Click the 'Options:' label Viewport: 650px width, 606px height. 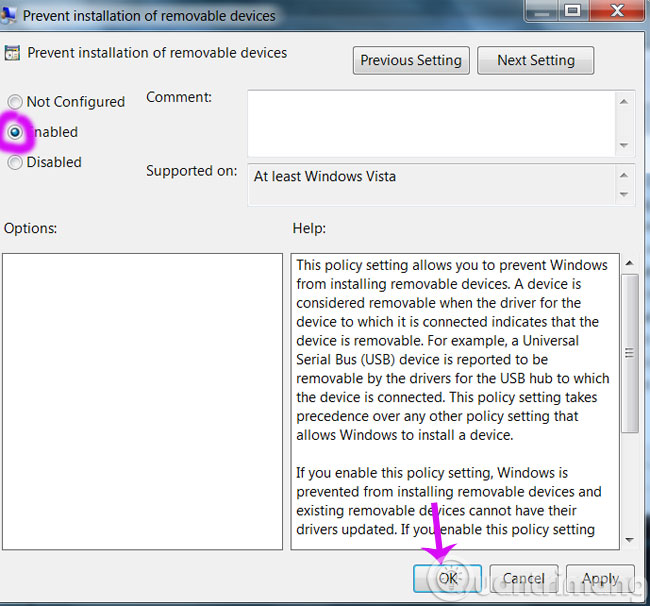coord(30,228)
